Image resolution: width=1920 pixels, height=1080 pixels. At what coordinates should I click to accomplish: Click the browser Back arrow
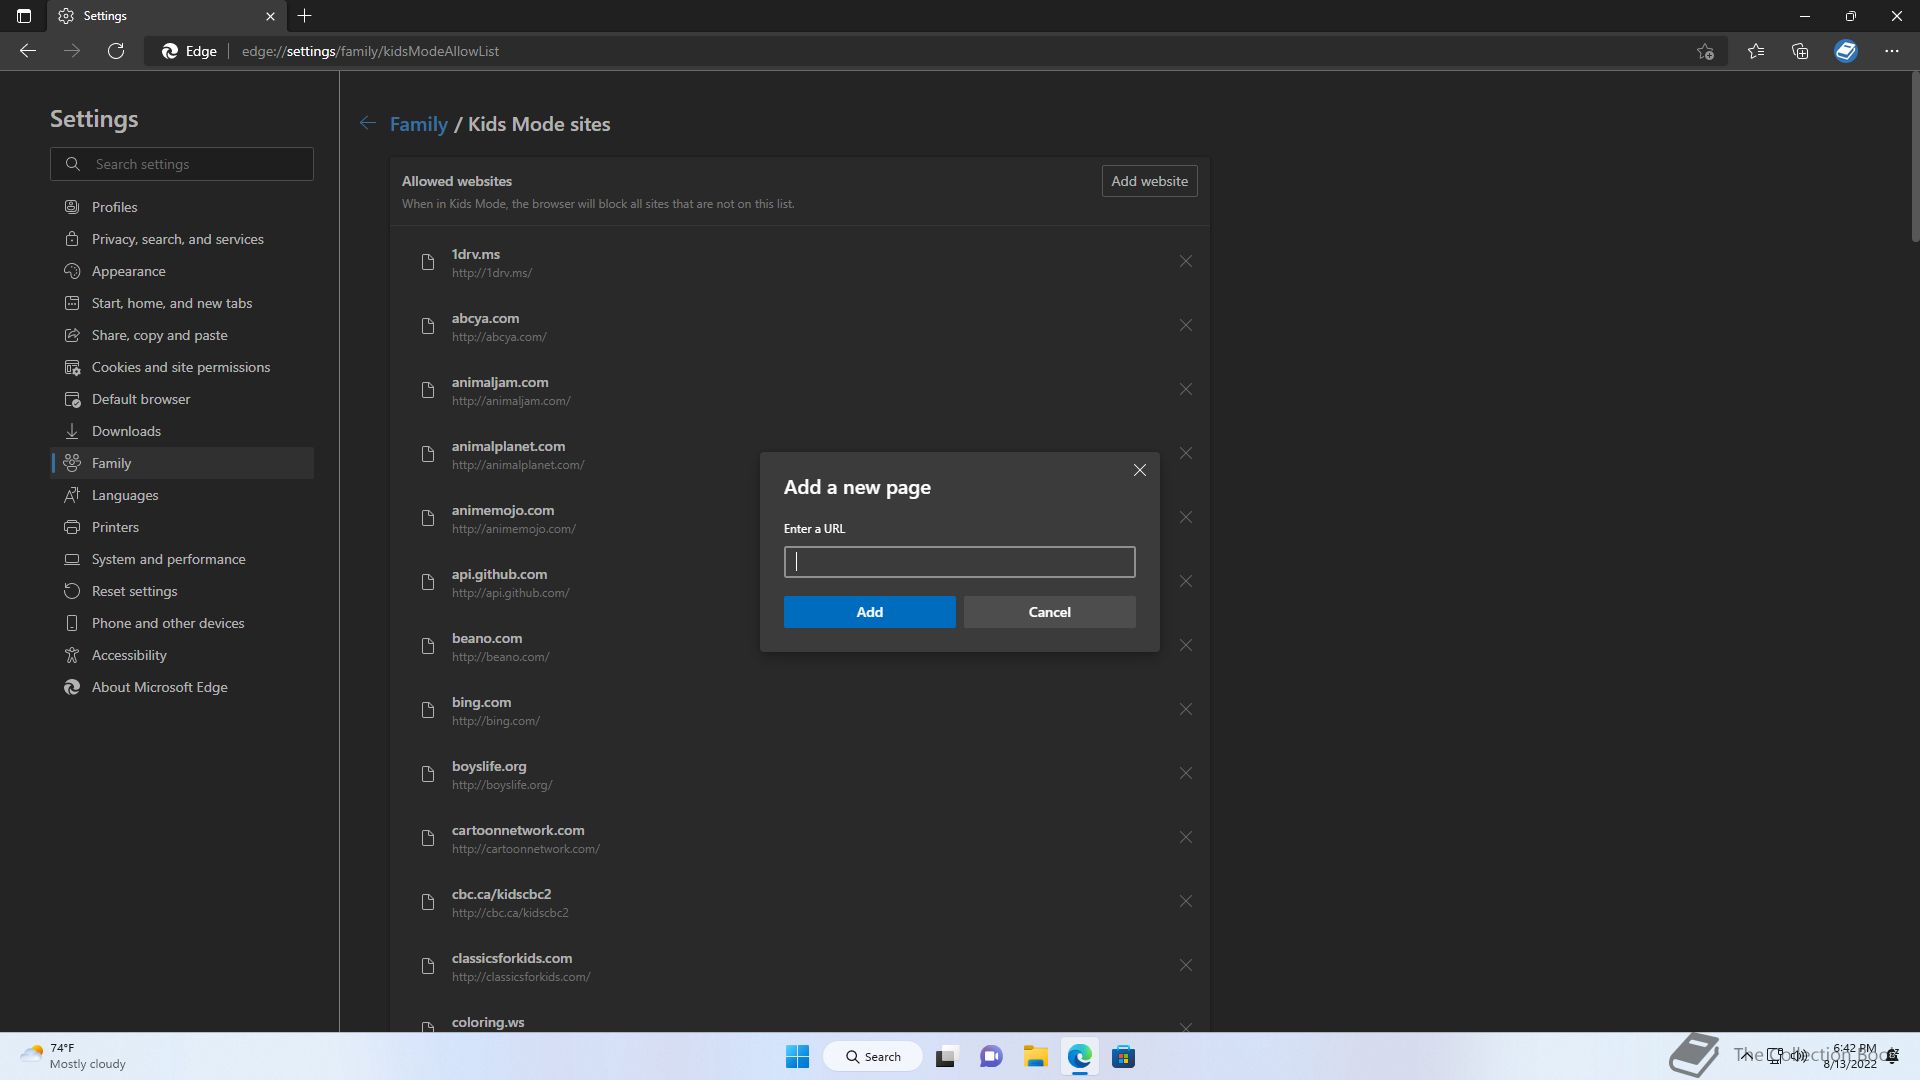click(28, 51)
